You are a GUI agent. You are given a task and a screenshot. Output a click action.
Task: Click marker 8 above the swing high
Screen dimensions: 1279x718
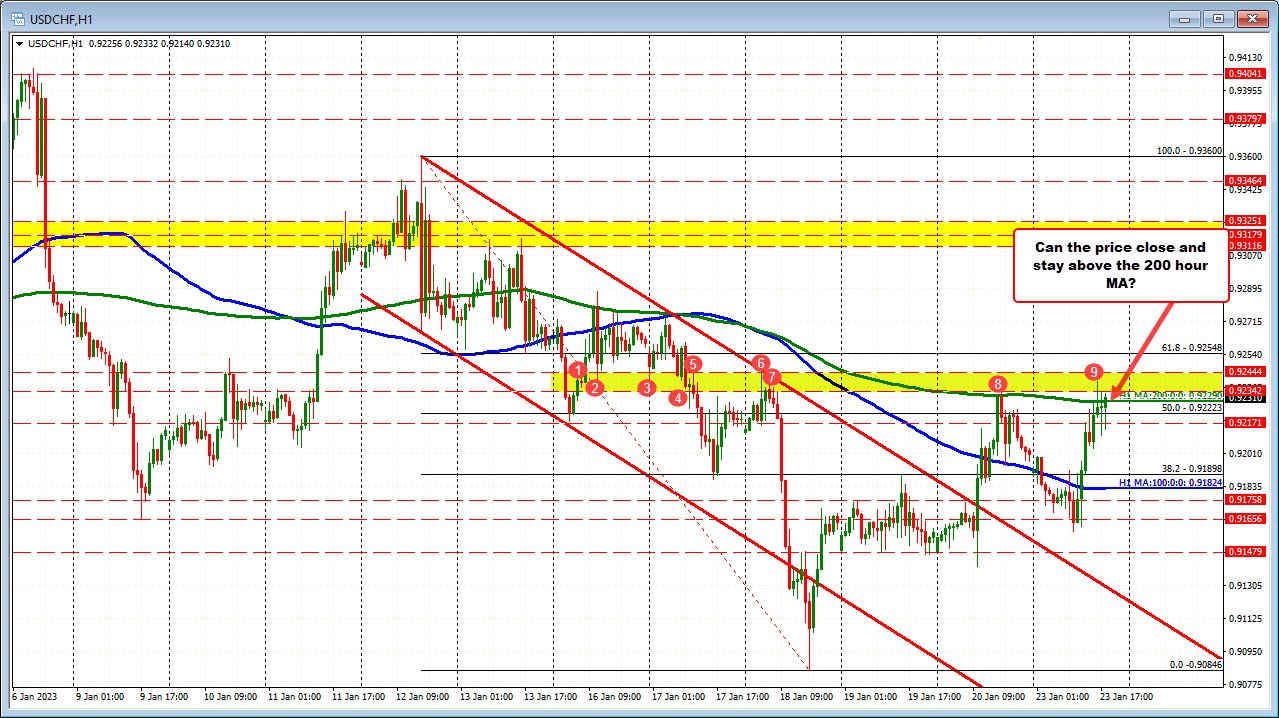(x=997, y=383)
